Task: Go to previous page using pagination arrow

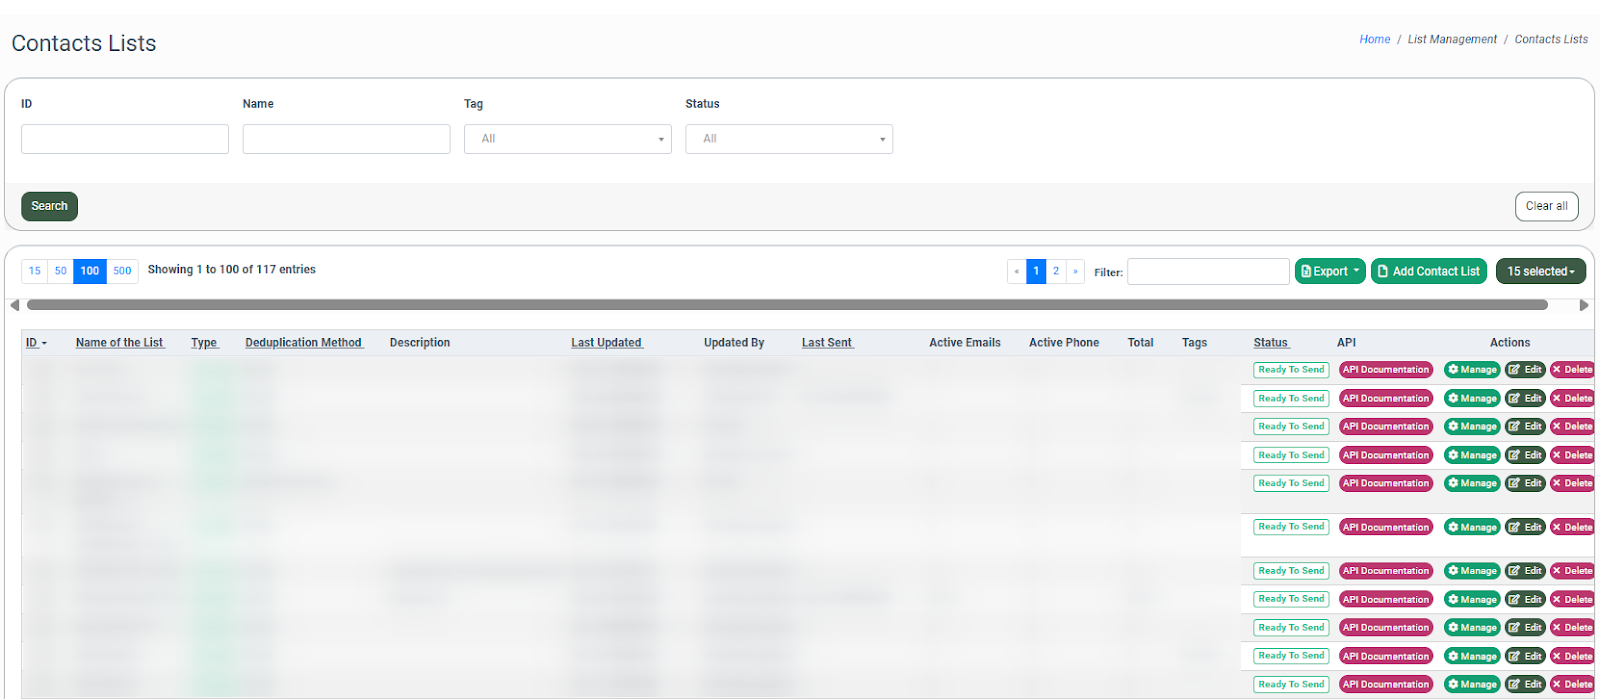Action: (x=1017, y=271)
